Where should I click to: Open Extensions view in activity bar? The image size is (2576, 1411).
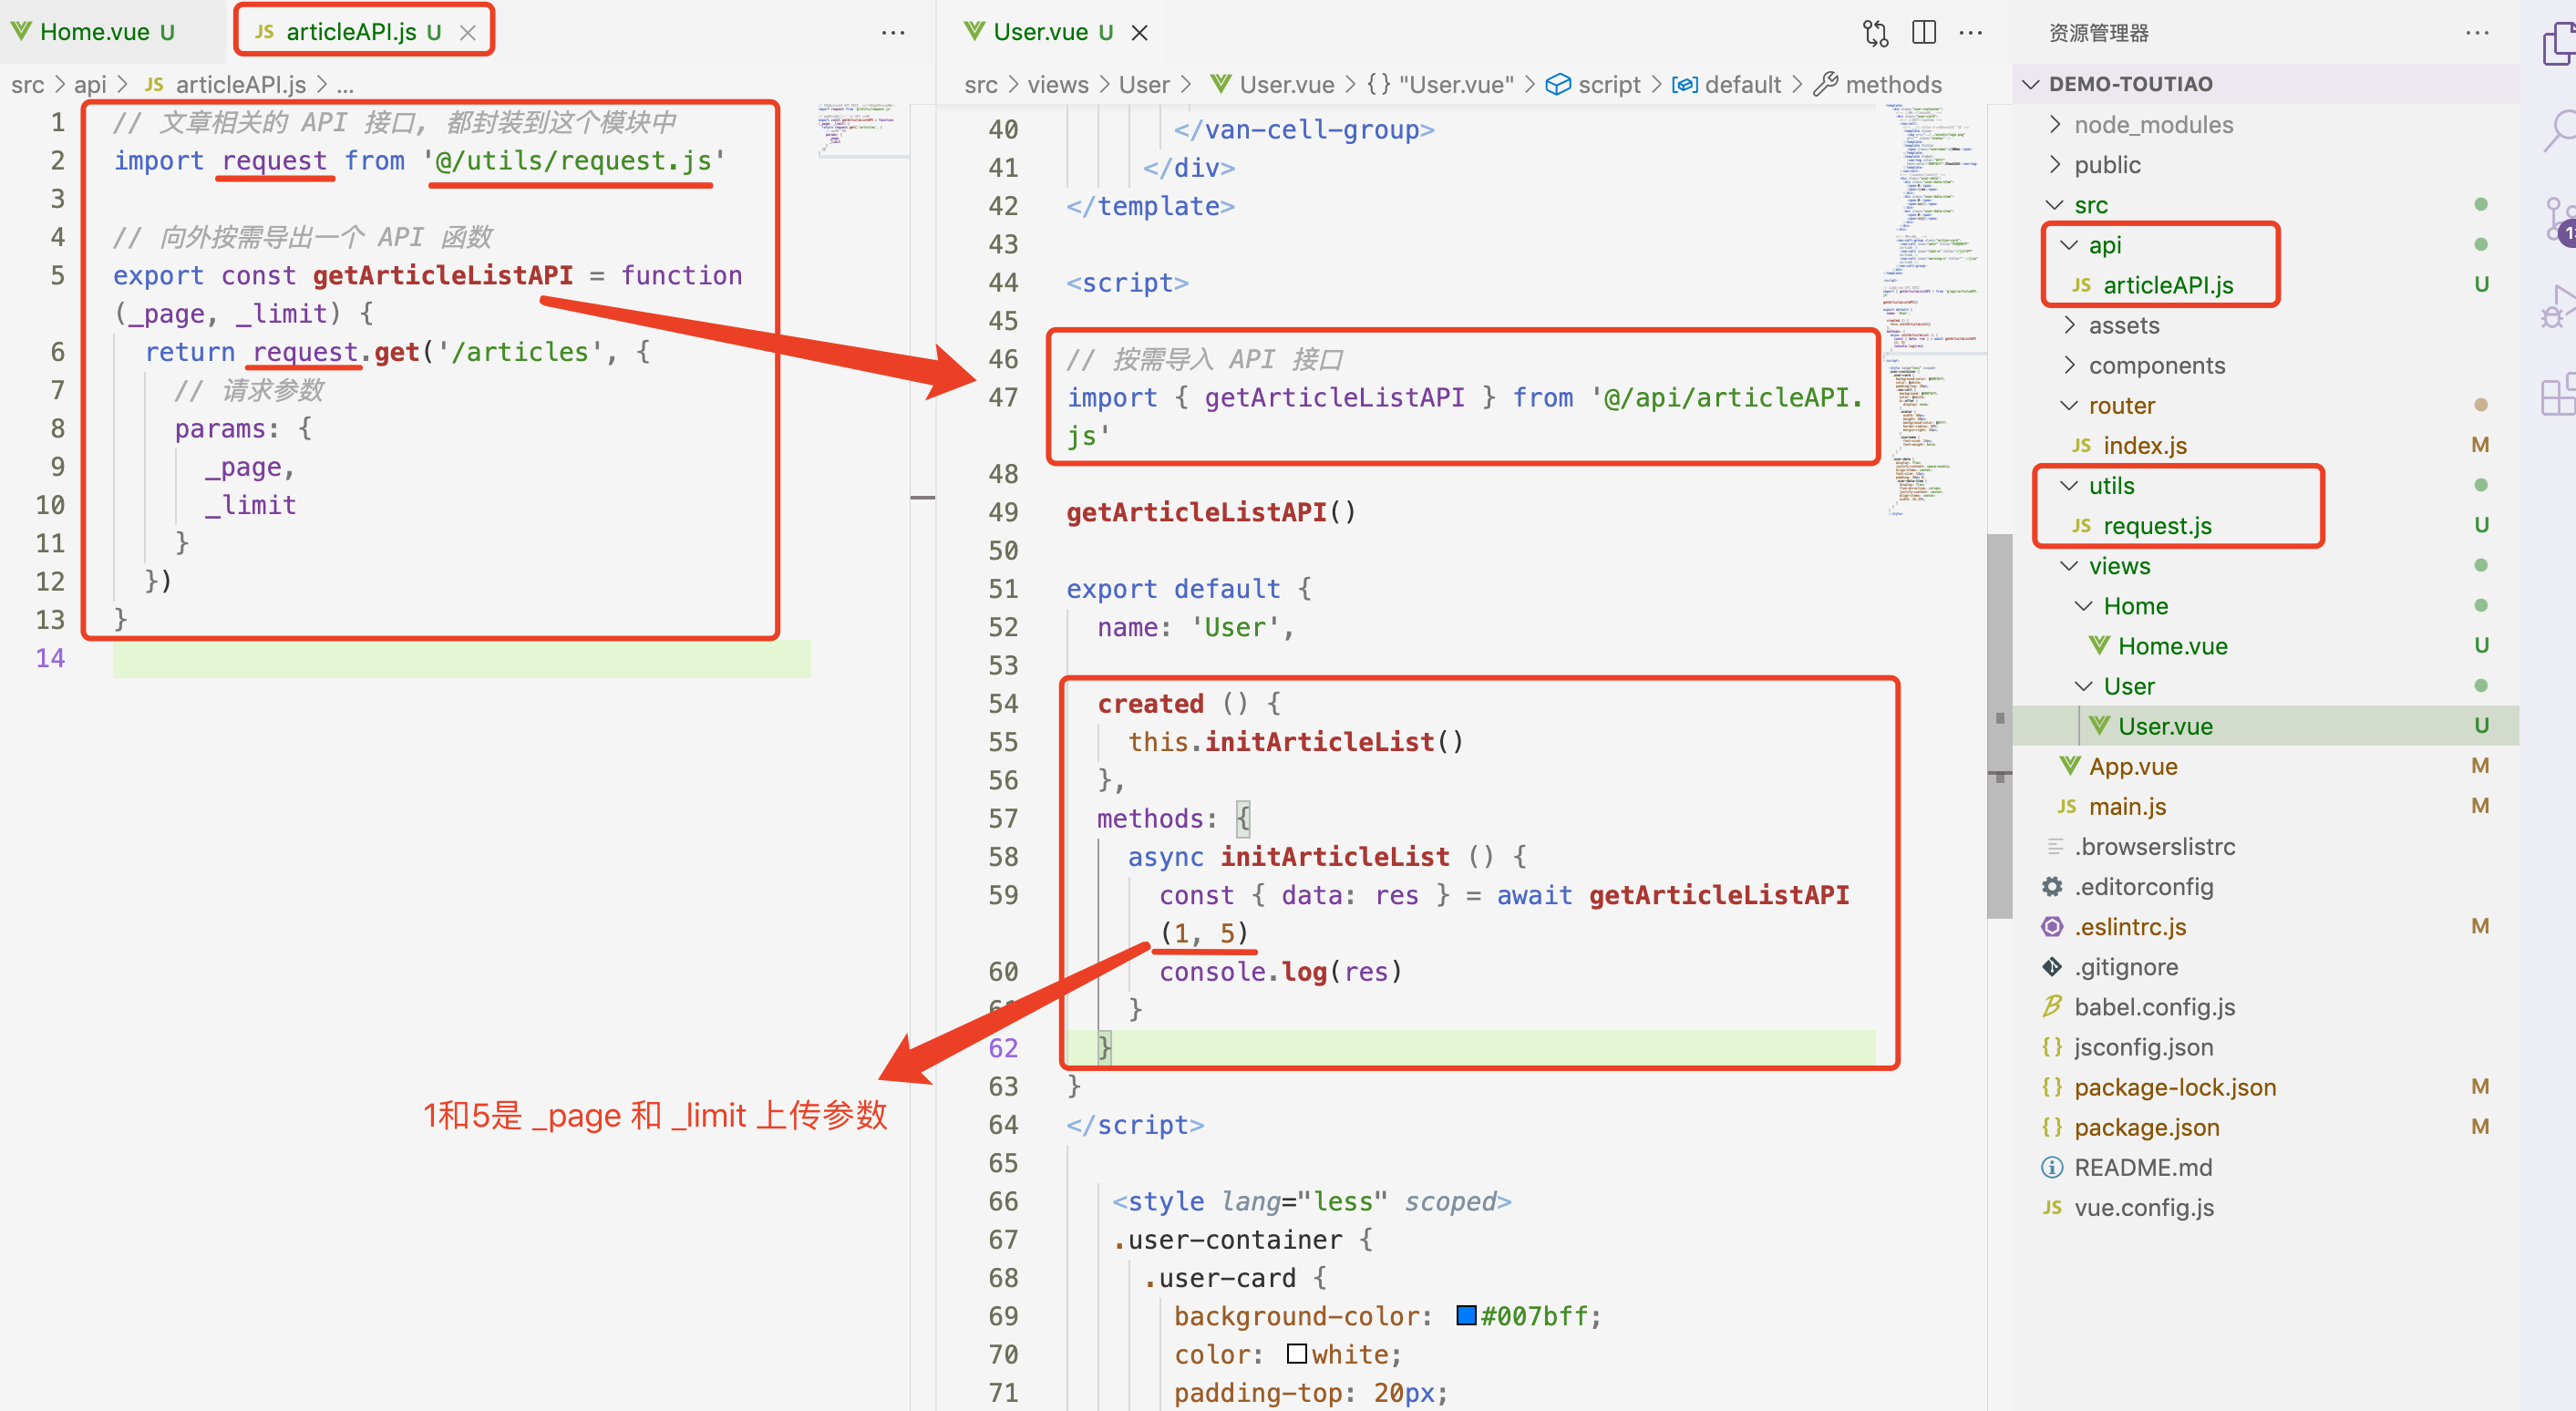[x=2558, y=396]
